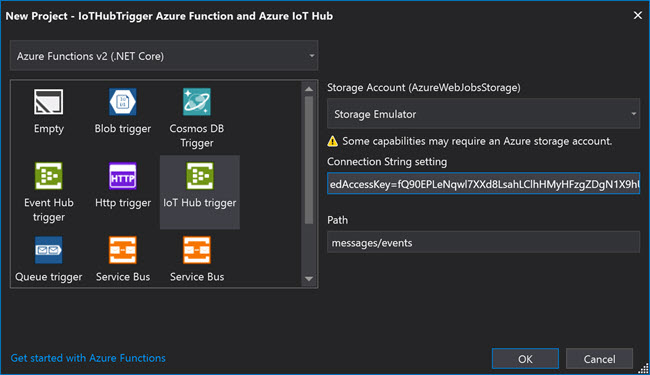Image resolution: width=650 pixels, height=375 pixels.
Task: Dismiss the dialog with Cancel
Action: (x=599, y=359)
